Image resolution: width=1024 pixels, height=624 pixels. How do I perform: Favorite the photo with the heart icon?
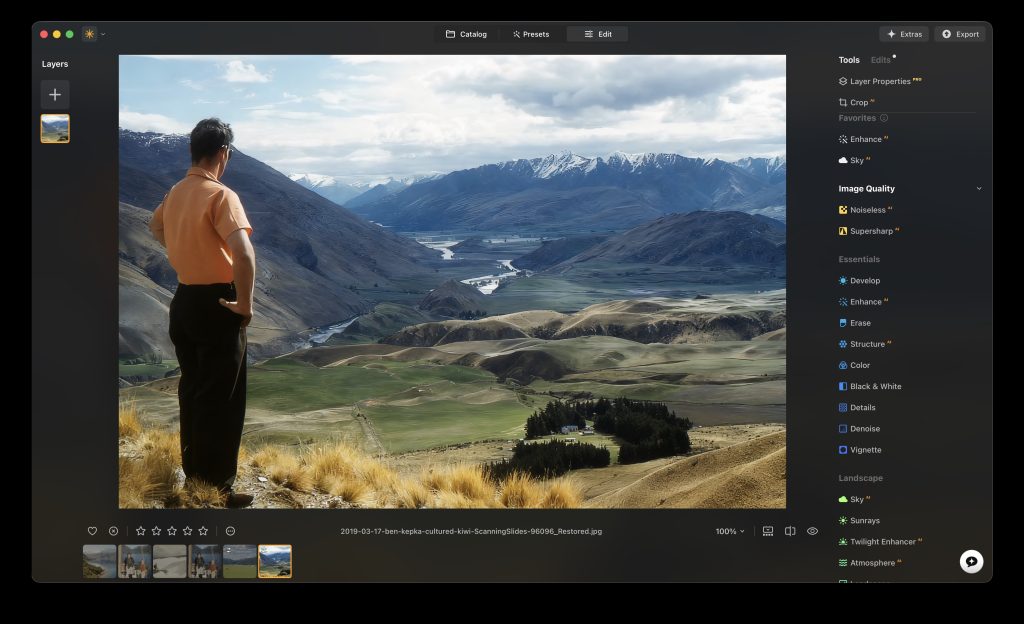pos(91,531)
